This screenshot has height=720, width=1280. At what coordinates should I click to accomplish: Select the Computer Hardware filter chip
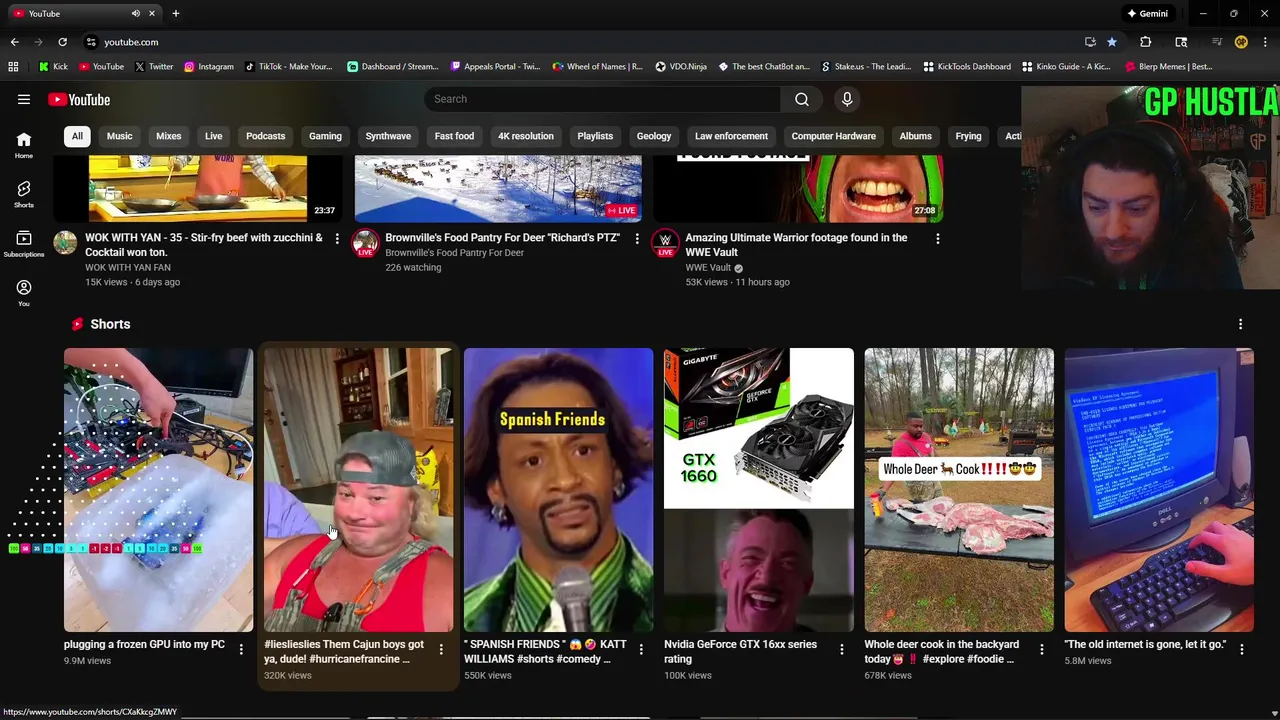click(834, 136)
